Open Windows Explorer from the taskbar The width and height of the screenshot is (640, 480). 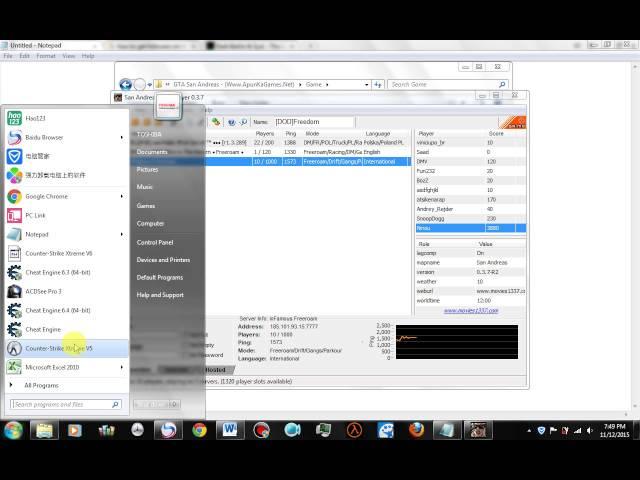(x=44, y=430)
